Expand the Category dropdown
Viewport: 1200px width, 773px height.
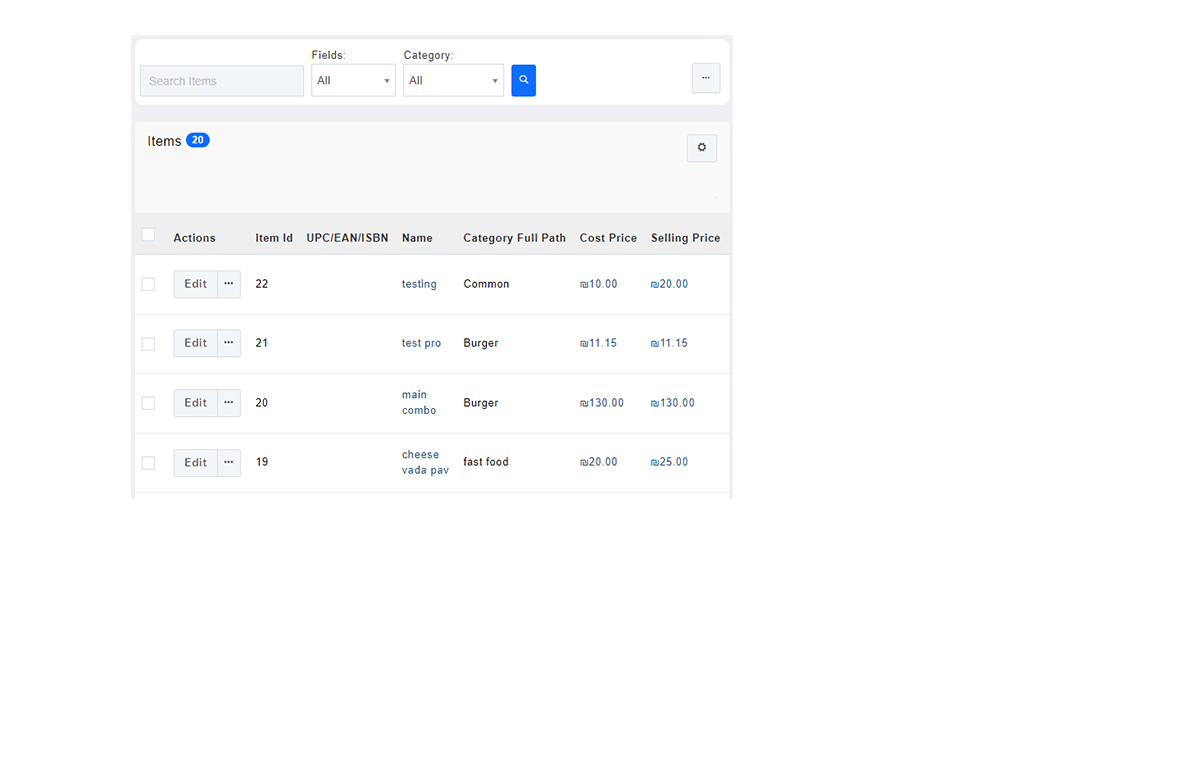tap(453, 81)
